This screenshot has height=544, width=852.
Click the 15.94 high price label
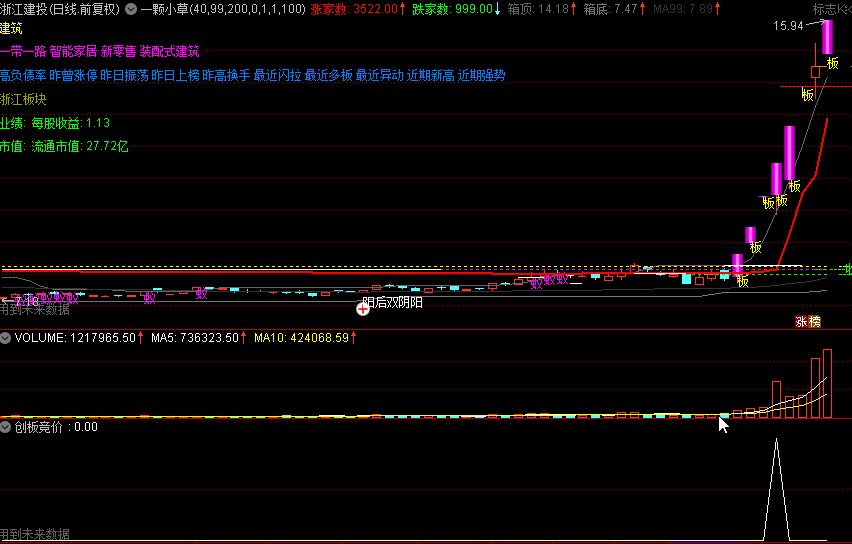788,26
